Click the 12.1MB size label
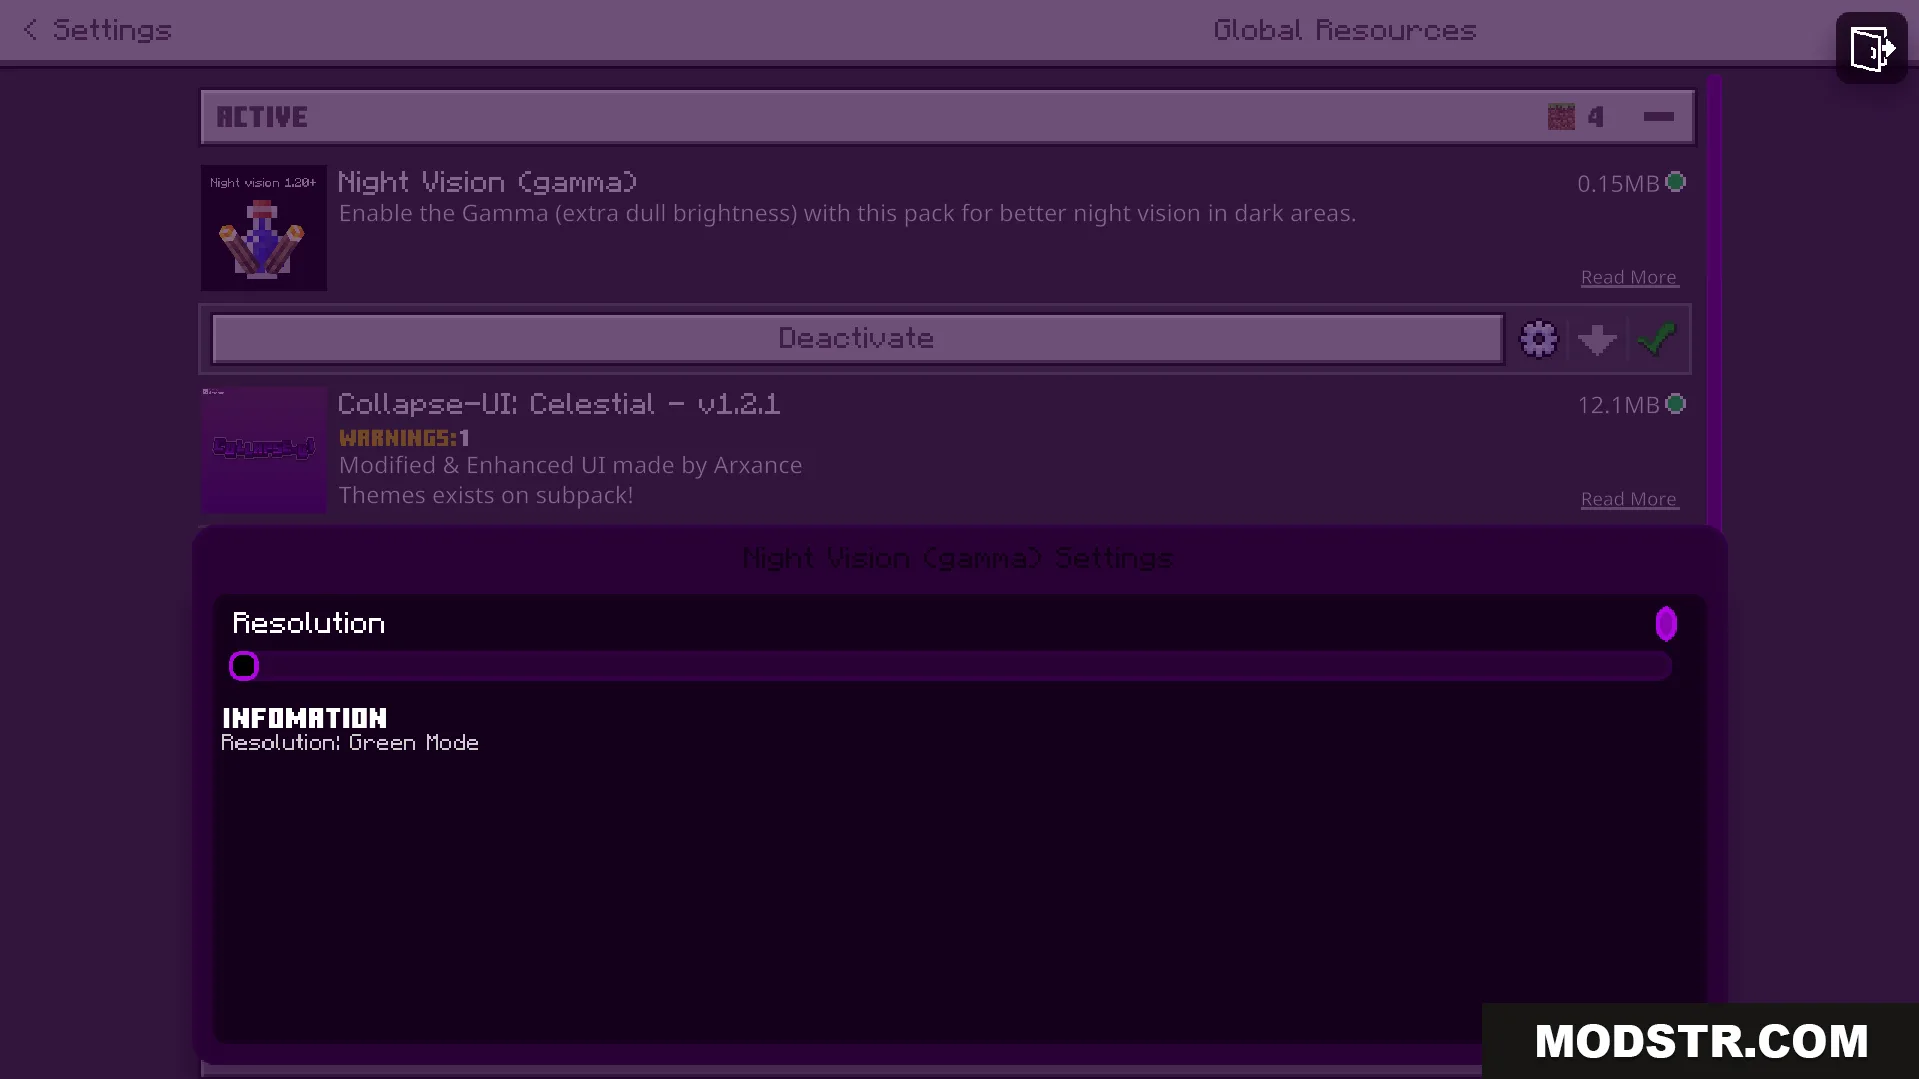The image size is (1919, 1079). click(x=1618, y=405)
